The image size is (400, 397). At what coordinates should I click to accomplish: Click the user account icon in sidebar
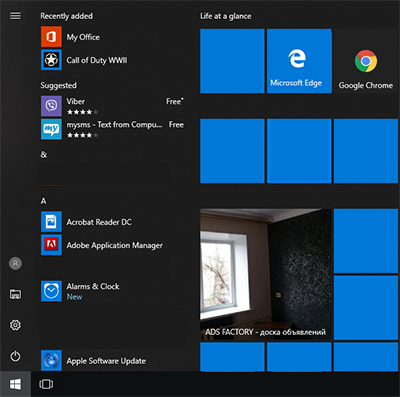pyautogui.click(x=15, y=263)
